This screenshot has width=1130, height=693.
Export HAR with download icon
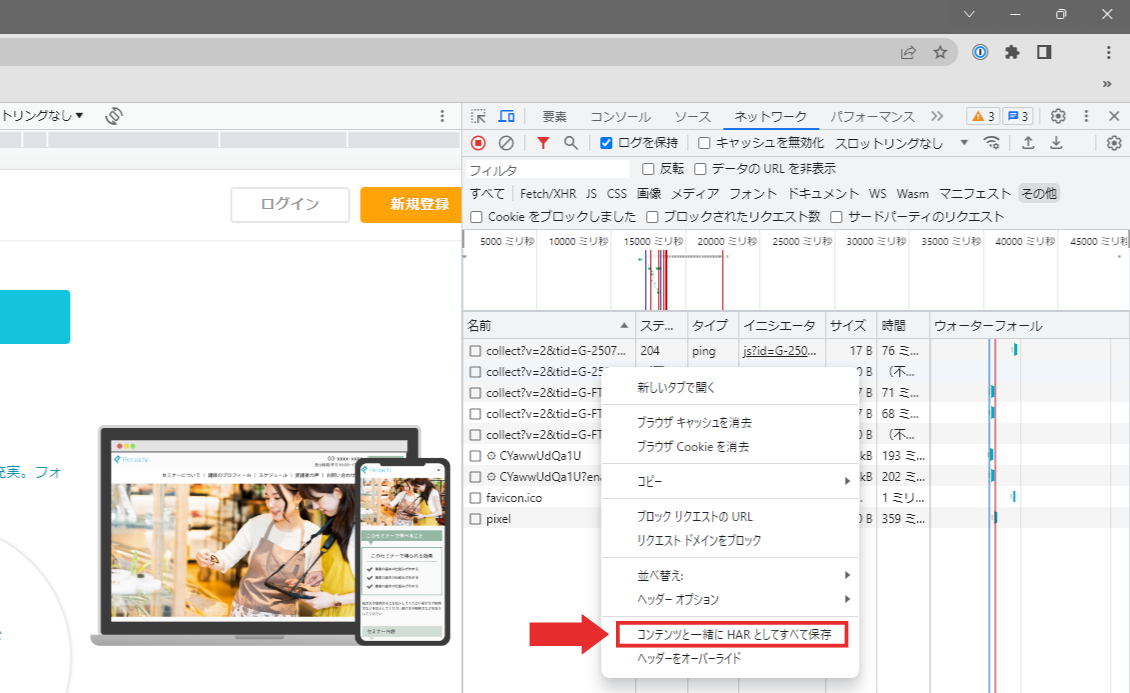pos(1056,143)
